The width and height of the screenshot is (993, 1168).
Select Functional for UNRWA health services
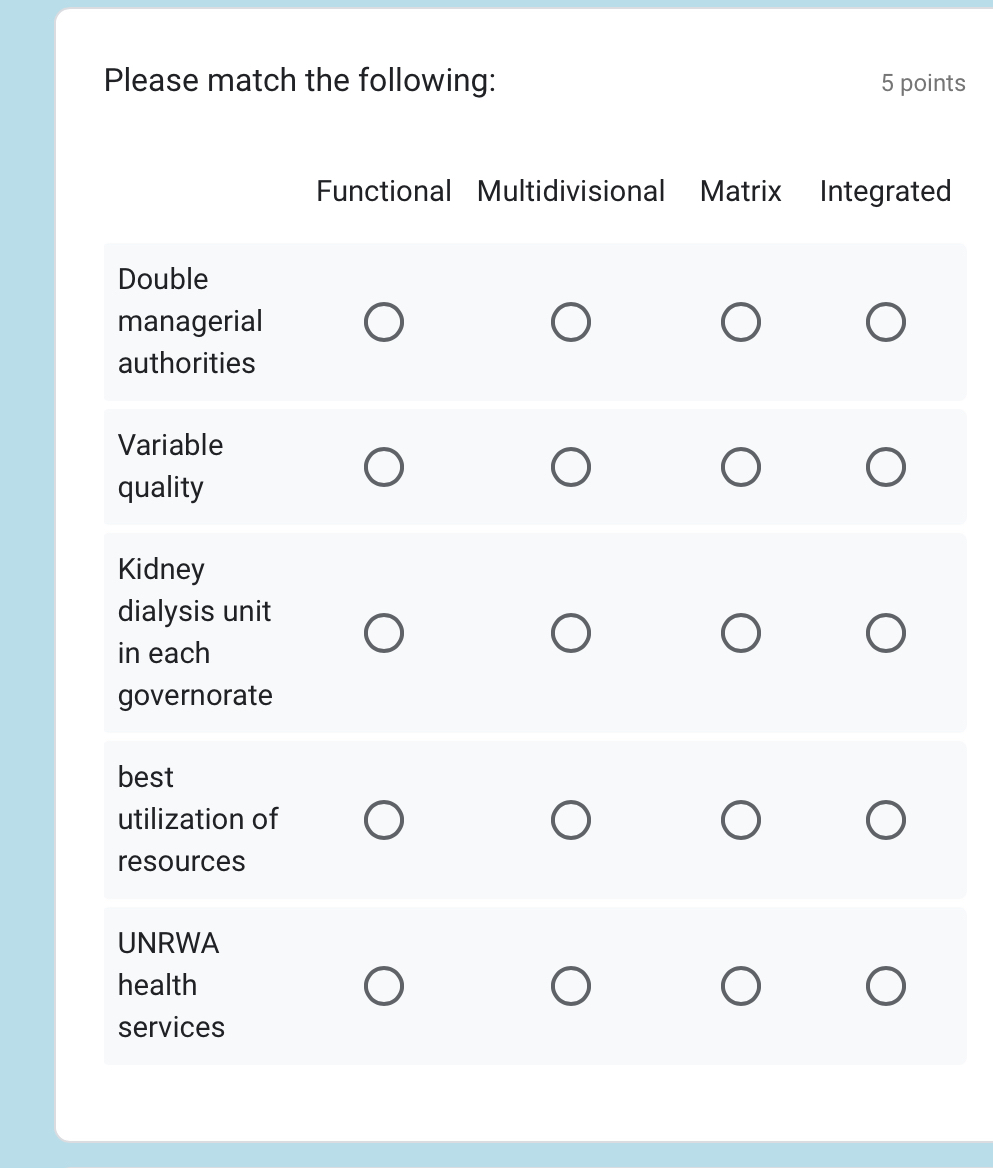click(384, 985)
